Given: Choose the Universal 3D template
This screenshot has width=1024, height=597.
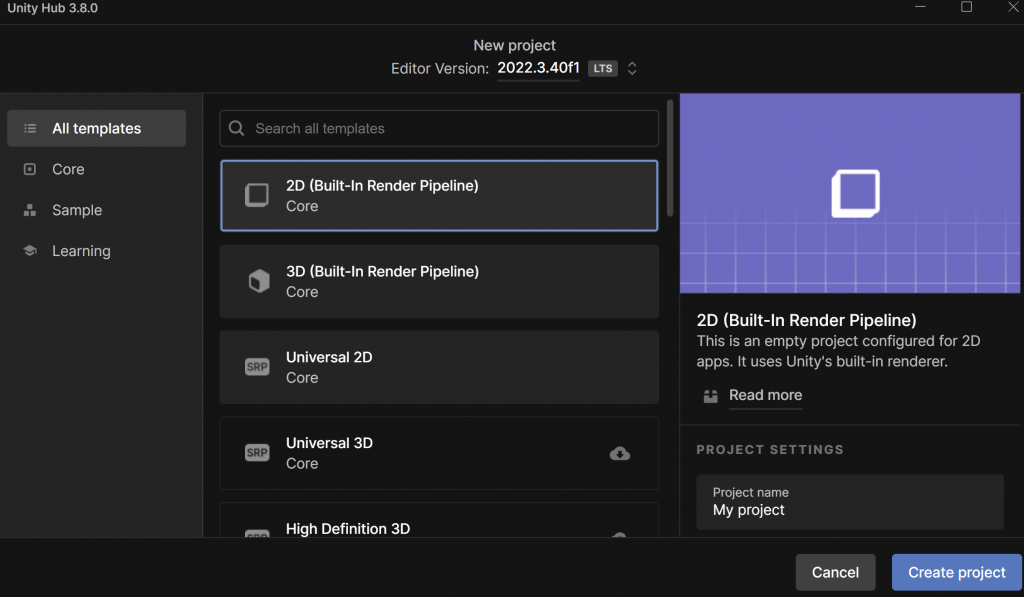Looking at the screenshot, I should pyautogui.click(x=439, y=453).
